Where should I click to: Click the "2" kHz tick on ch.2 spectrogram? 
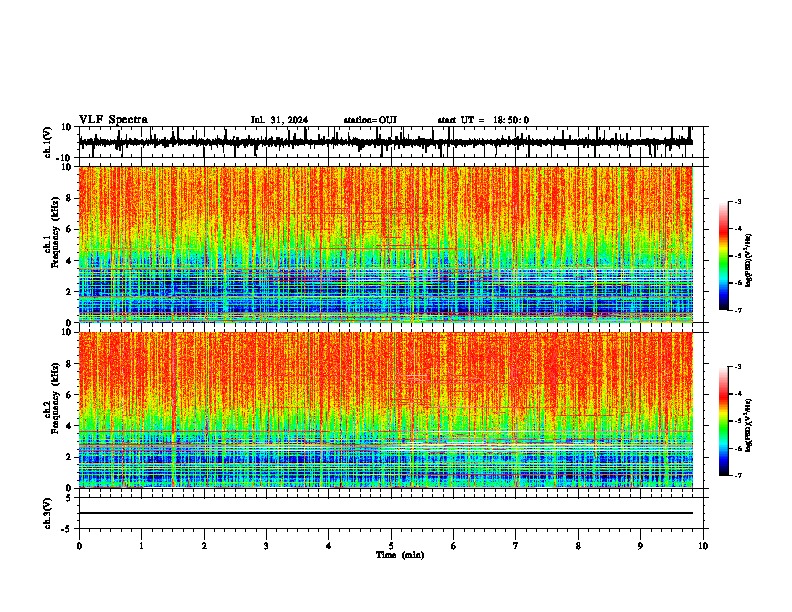click(69, 457)
